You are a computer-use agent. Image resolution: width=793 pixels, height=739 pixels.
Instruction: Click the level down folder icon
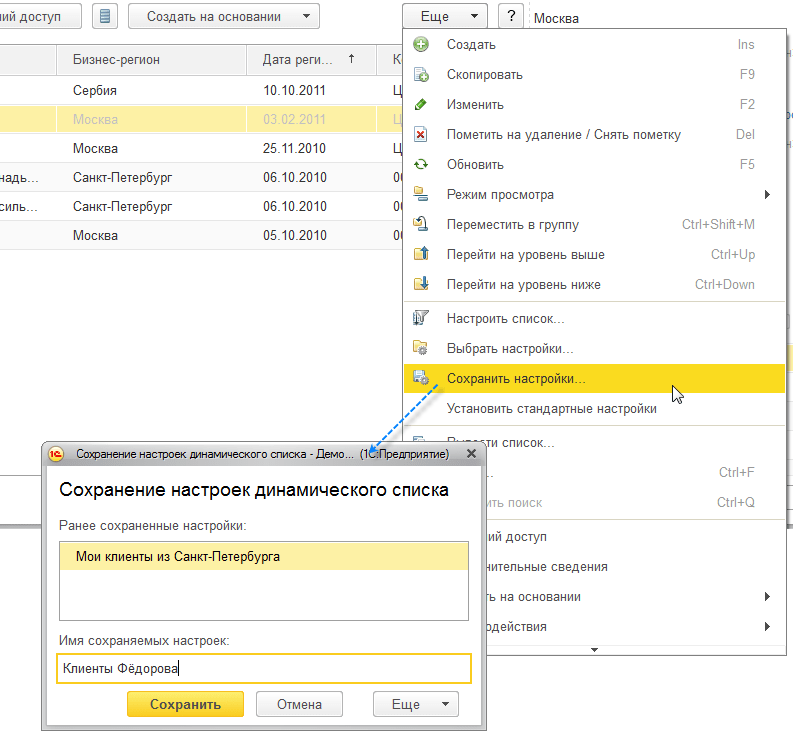tap(421, 284)
